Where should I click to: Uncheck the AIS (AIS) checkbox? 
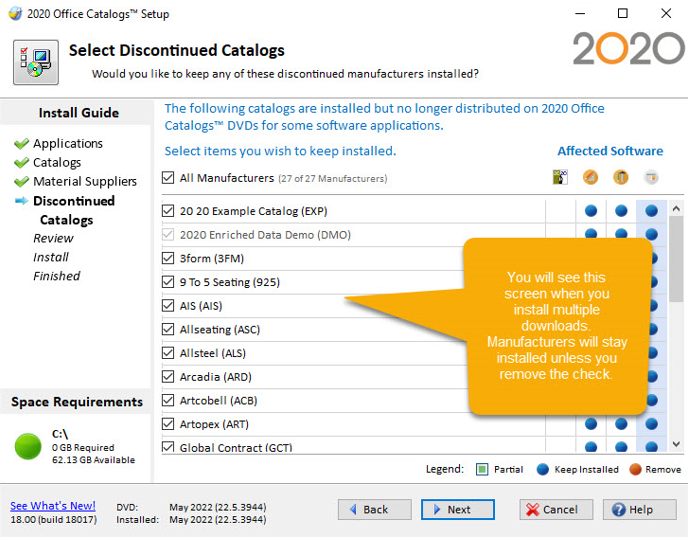pos(168,305)
